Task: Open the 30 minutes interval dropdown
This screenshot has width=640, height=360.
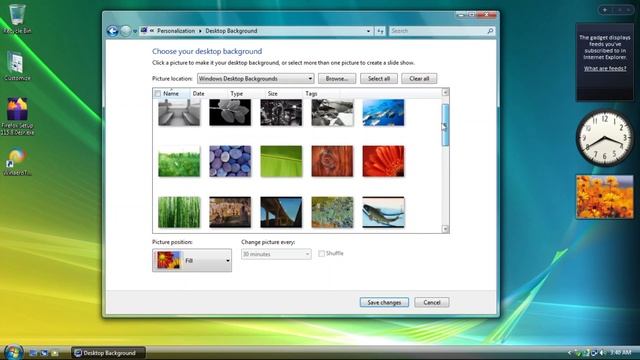Action: tap(276, 254)
